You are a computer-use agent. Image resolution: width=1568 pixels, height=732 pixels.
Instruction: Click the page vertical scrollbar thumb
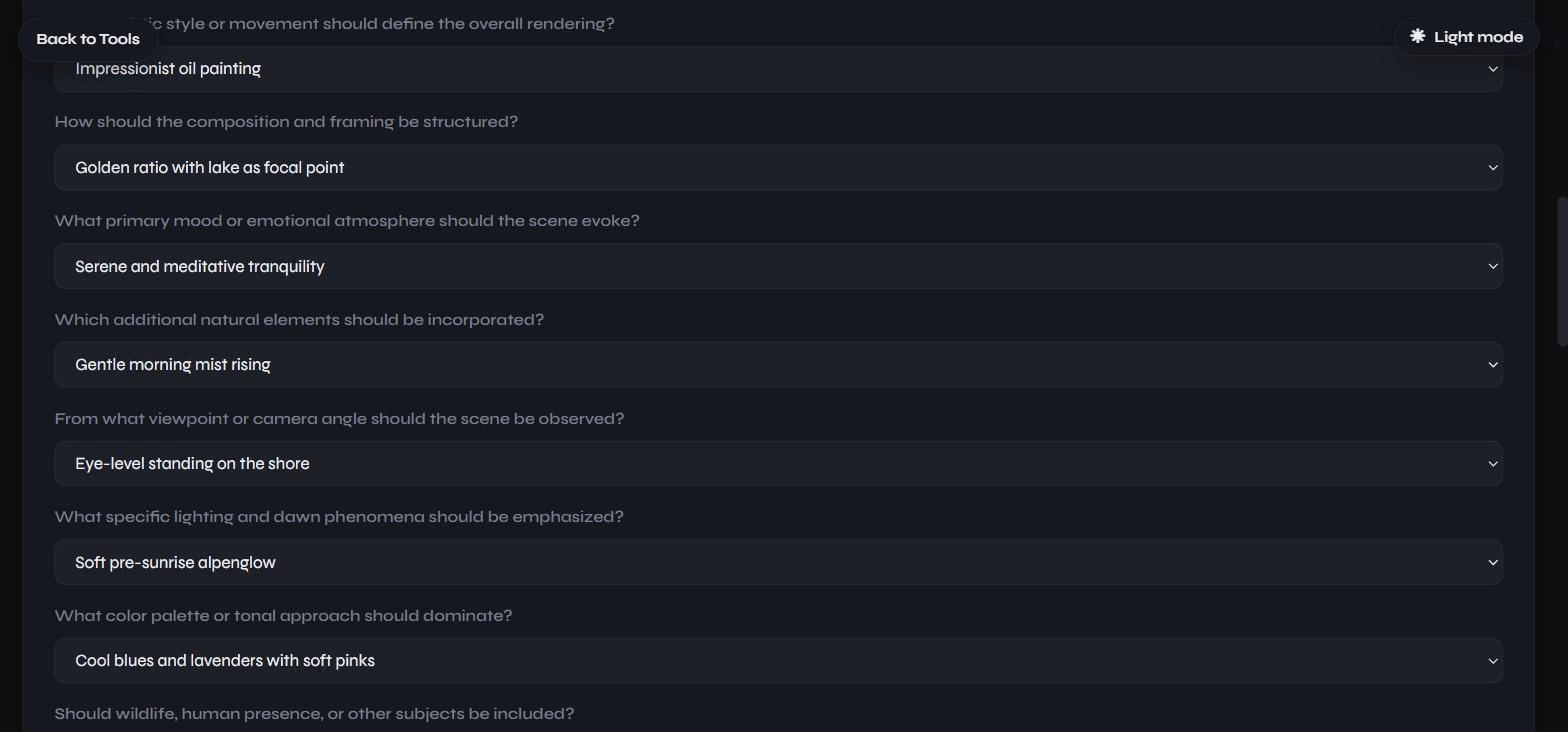click(1562, 272)
